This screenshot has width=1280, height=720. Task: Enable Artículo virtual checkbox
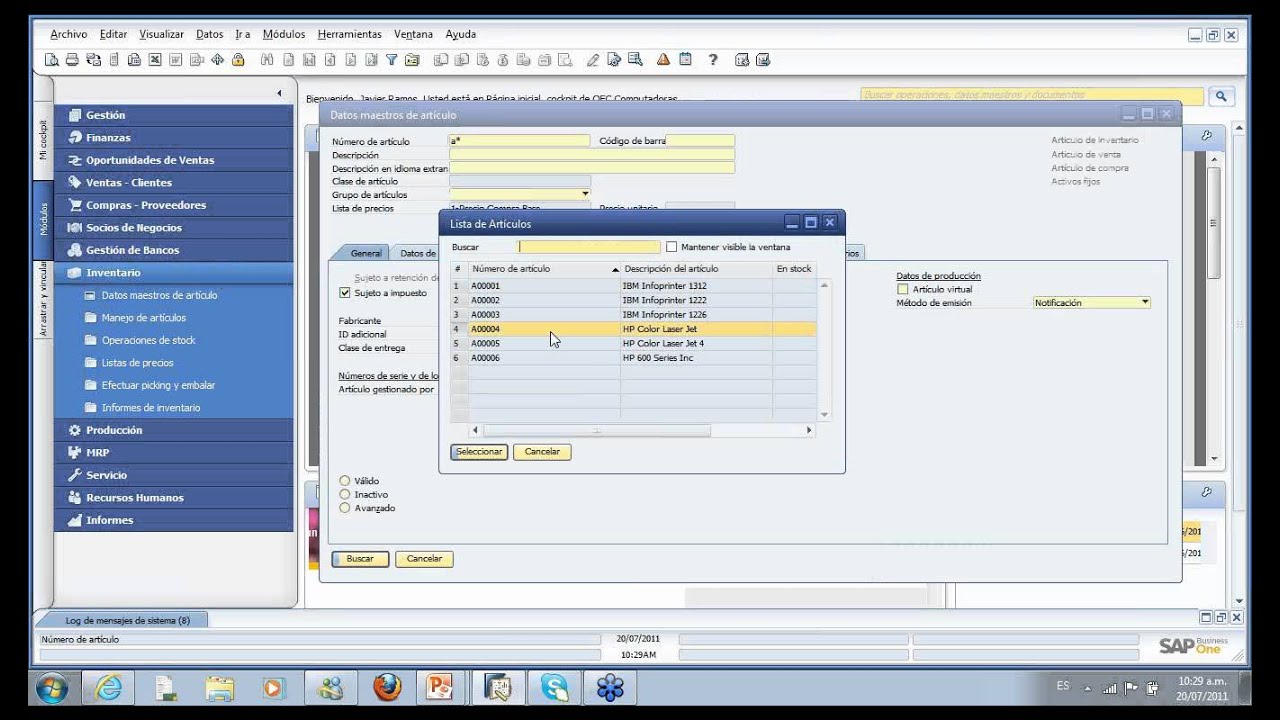click(x=903, y=289)
